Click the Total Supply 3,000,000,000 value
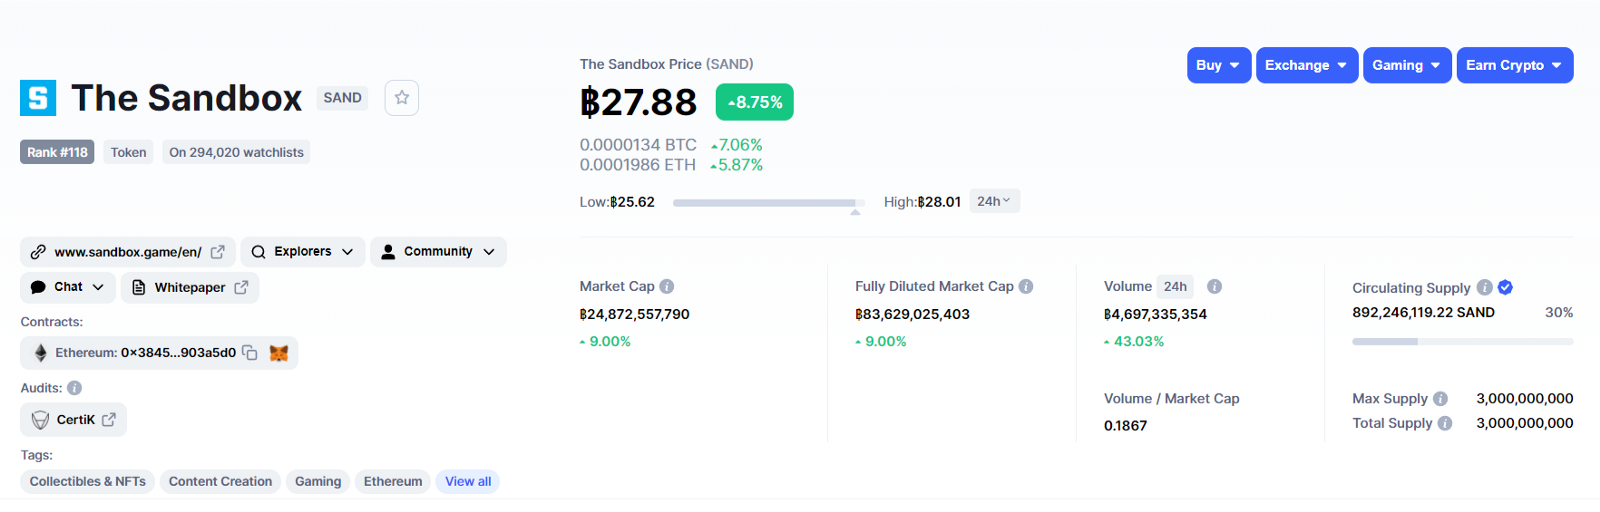The image size is (1600, 512). click(x=1525, y=423)
